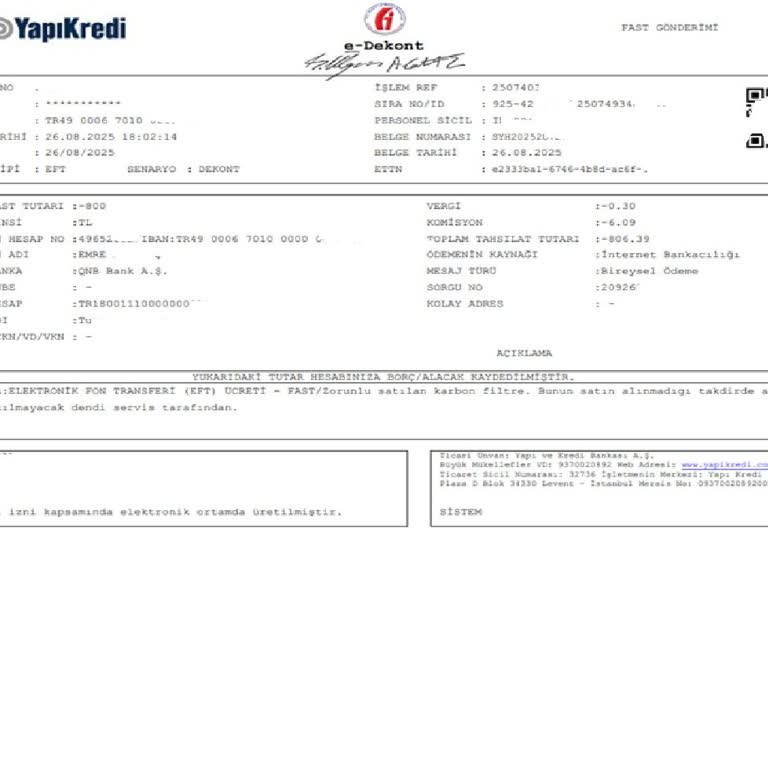The height and width of the screenshot is (768, 768).
Task: Click the IBAN:TR49 0006 7010 0000 text
Action: [225, 239]
